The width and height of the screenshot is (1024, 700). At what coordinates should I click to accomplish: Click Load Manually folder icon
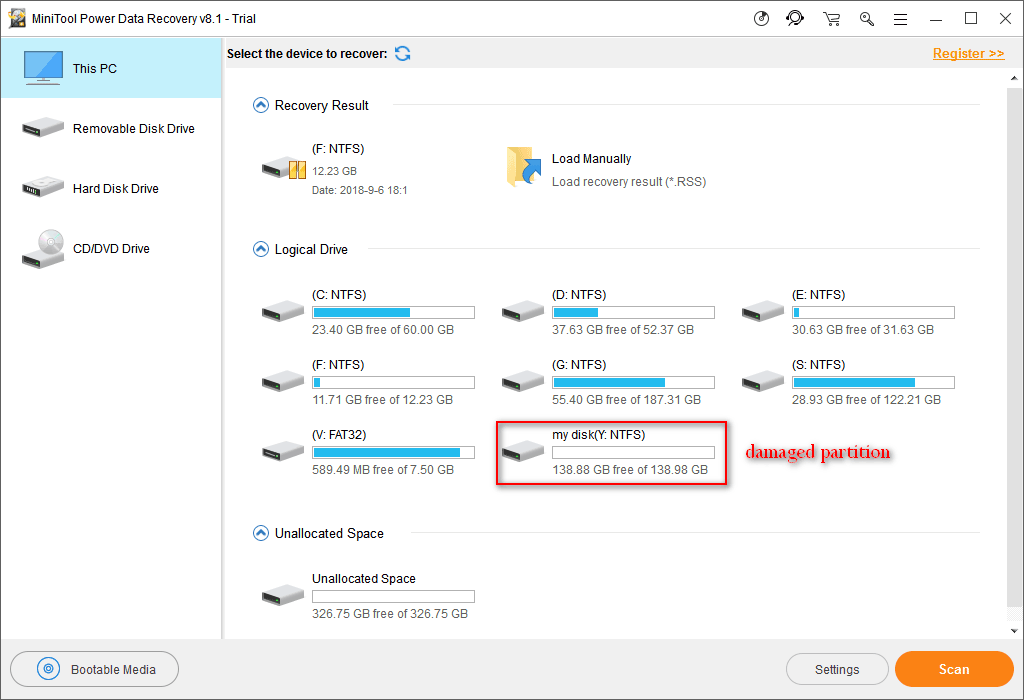click(523, 167)
